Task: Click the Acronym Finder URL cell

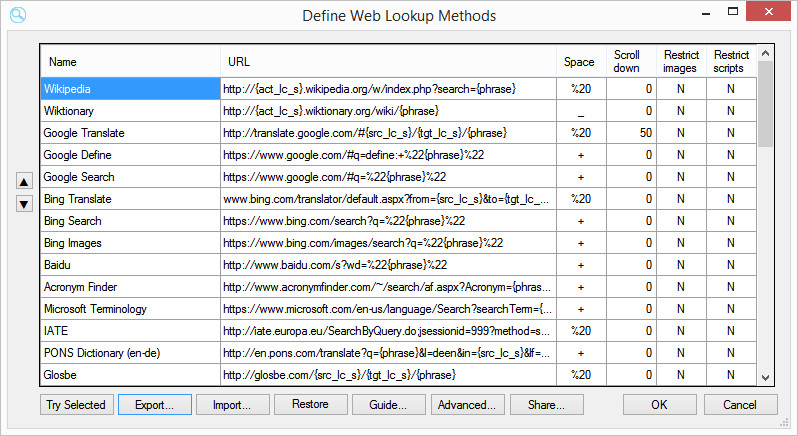Action: click(x=388, y=287)
